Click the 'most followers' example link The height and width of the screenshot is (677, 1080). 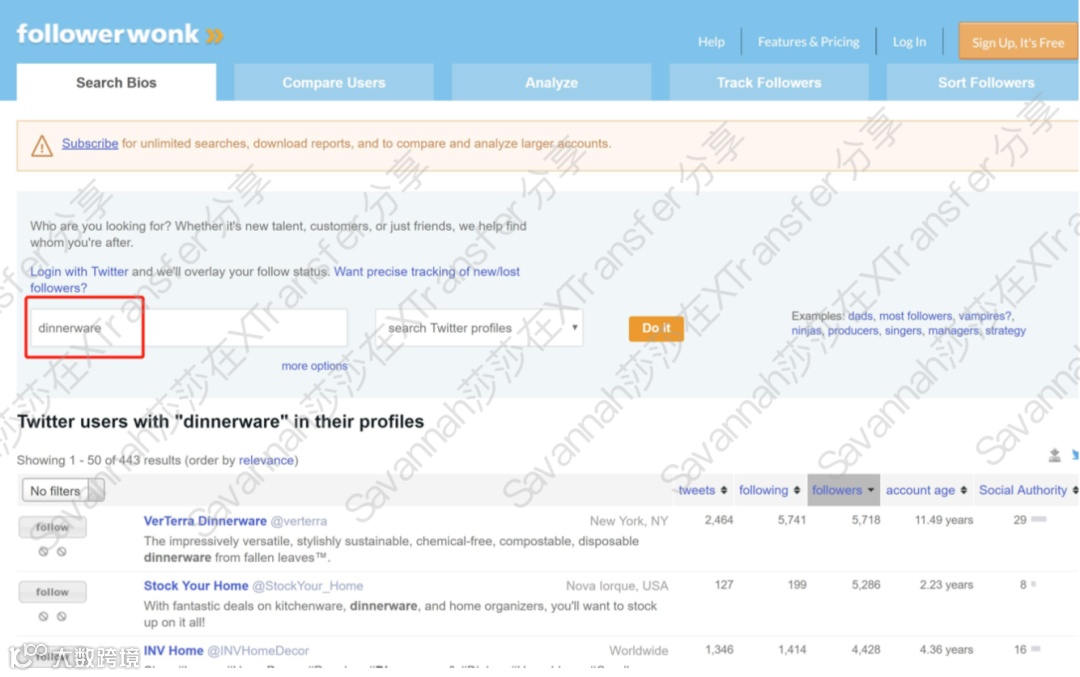tap(915, 316)
